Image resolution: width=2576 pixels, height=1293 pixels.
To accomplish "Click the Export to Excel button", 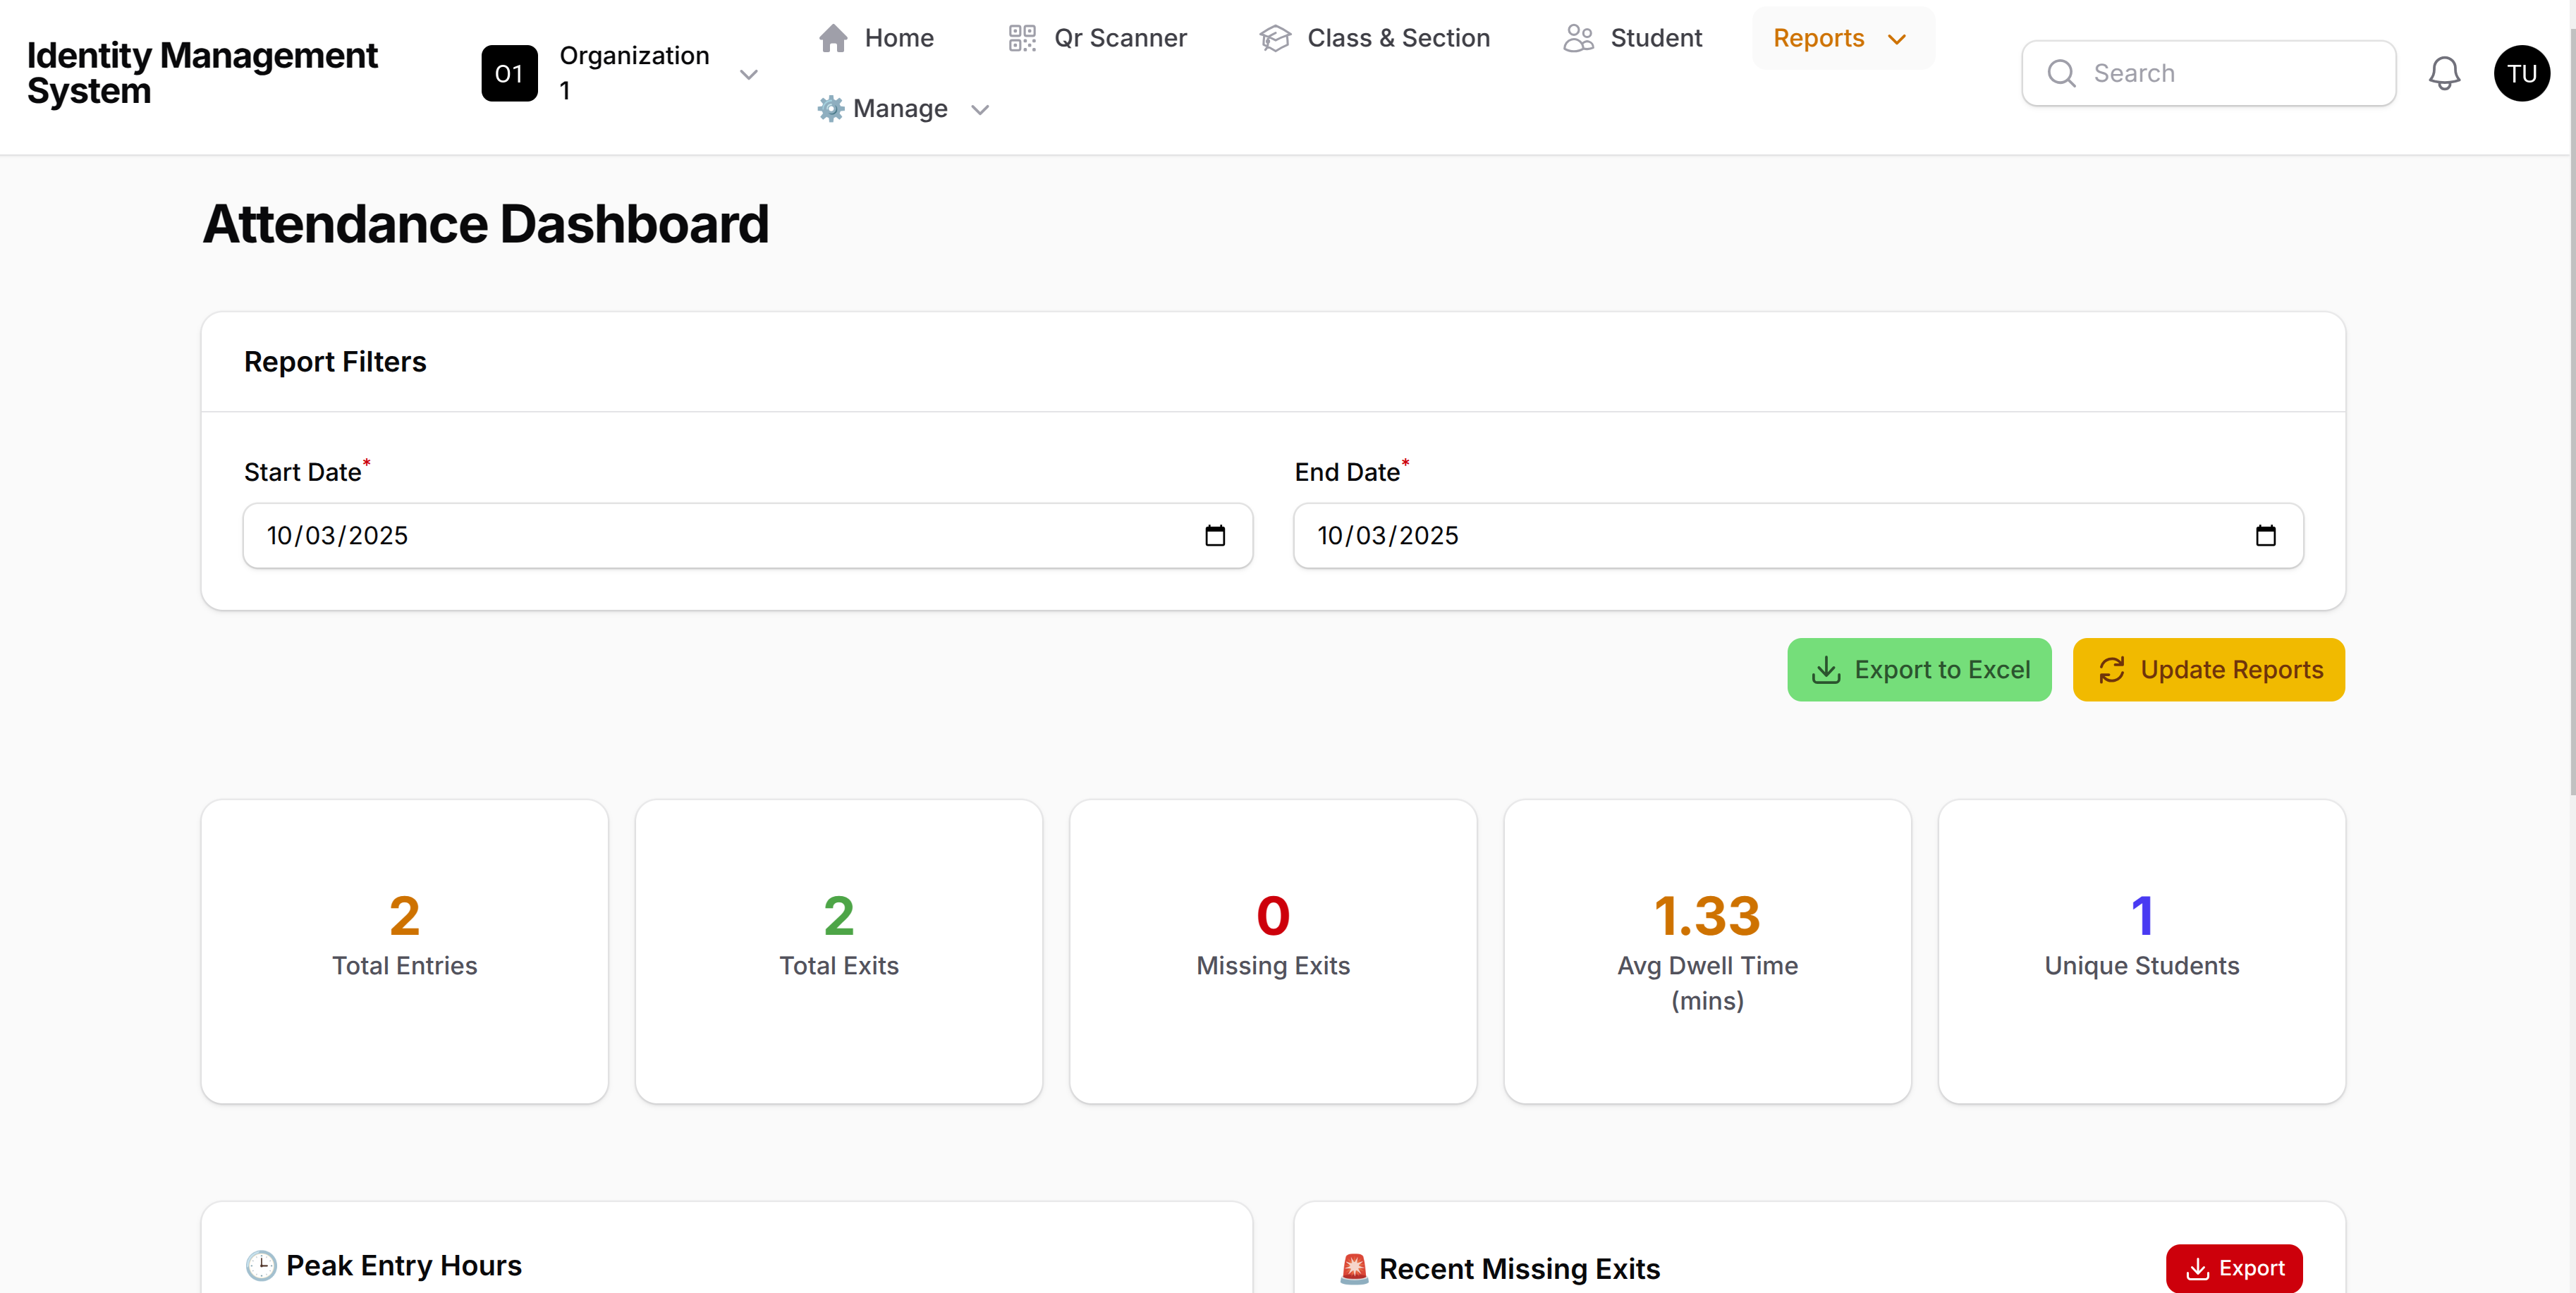I will [x=1918, y=669].
